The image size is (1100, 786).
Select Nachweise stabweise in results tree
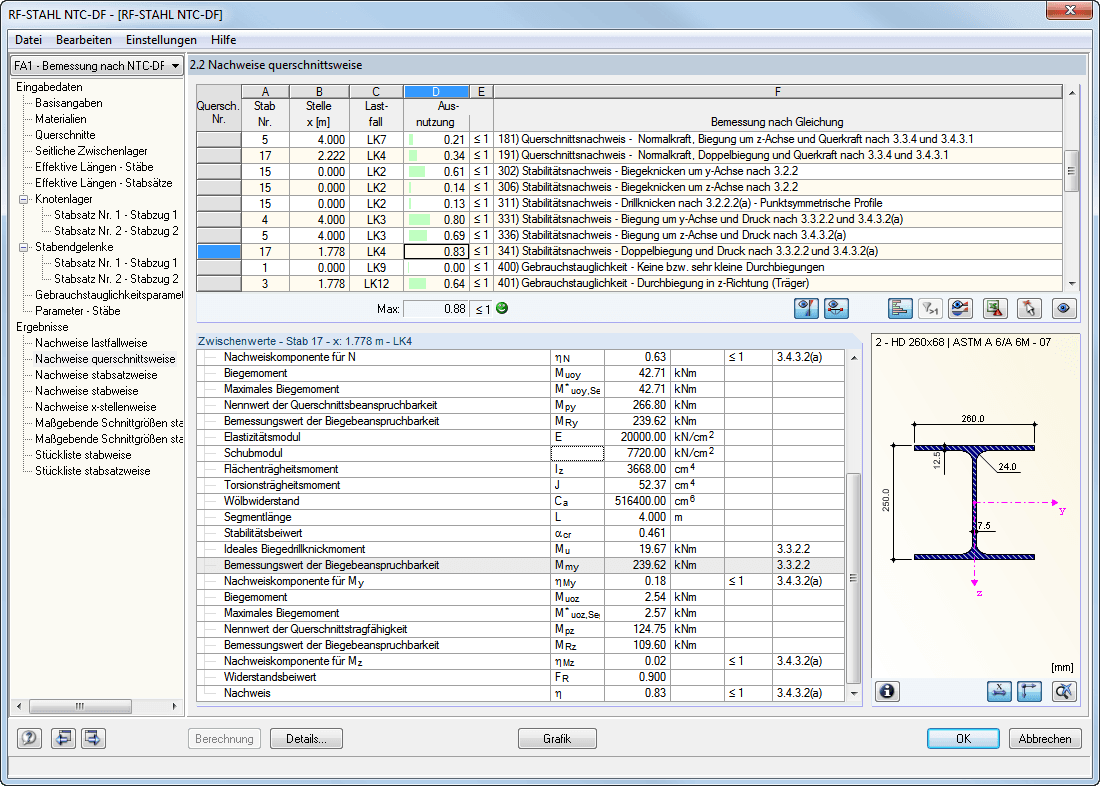coord(87,391)
